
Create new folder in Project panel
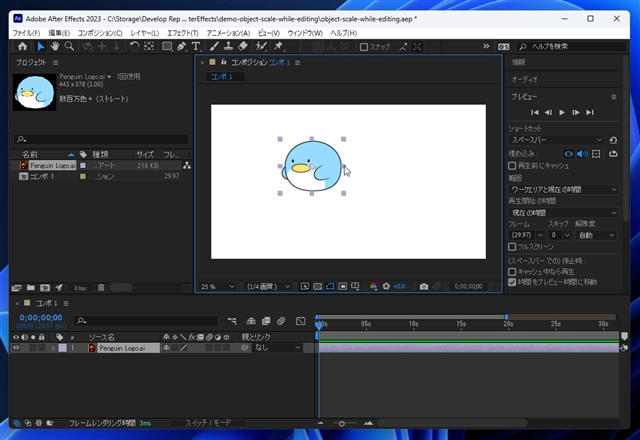[x=30, y=287]
